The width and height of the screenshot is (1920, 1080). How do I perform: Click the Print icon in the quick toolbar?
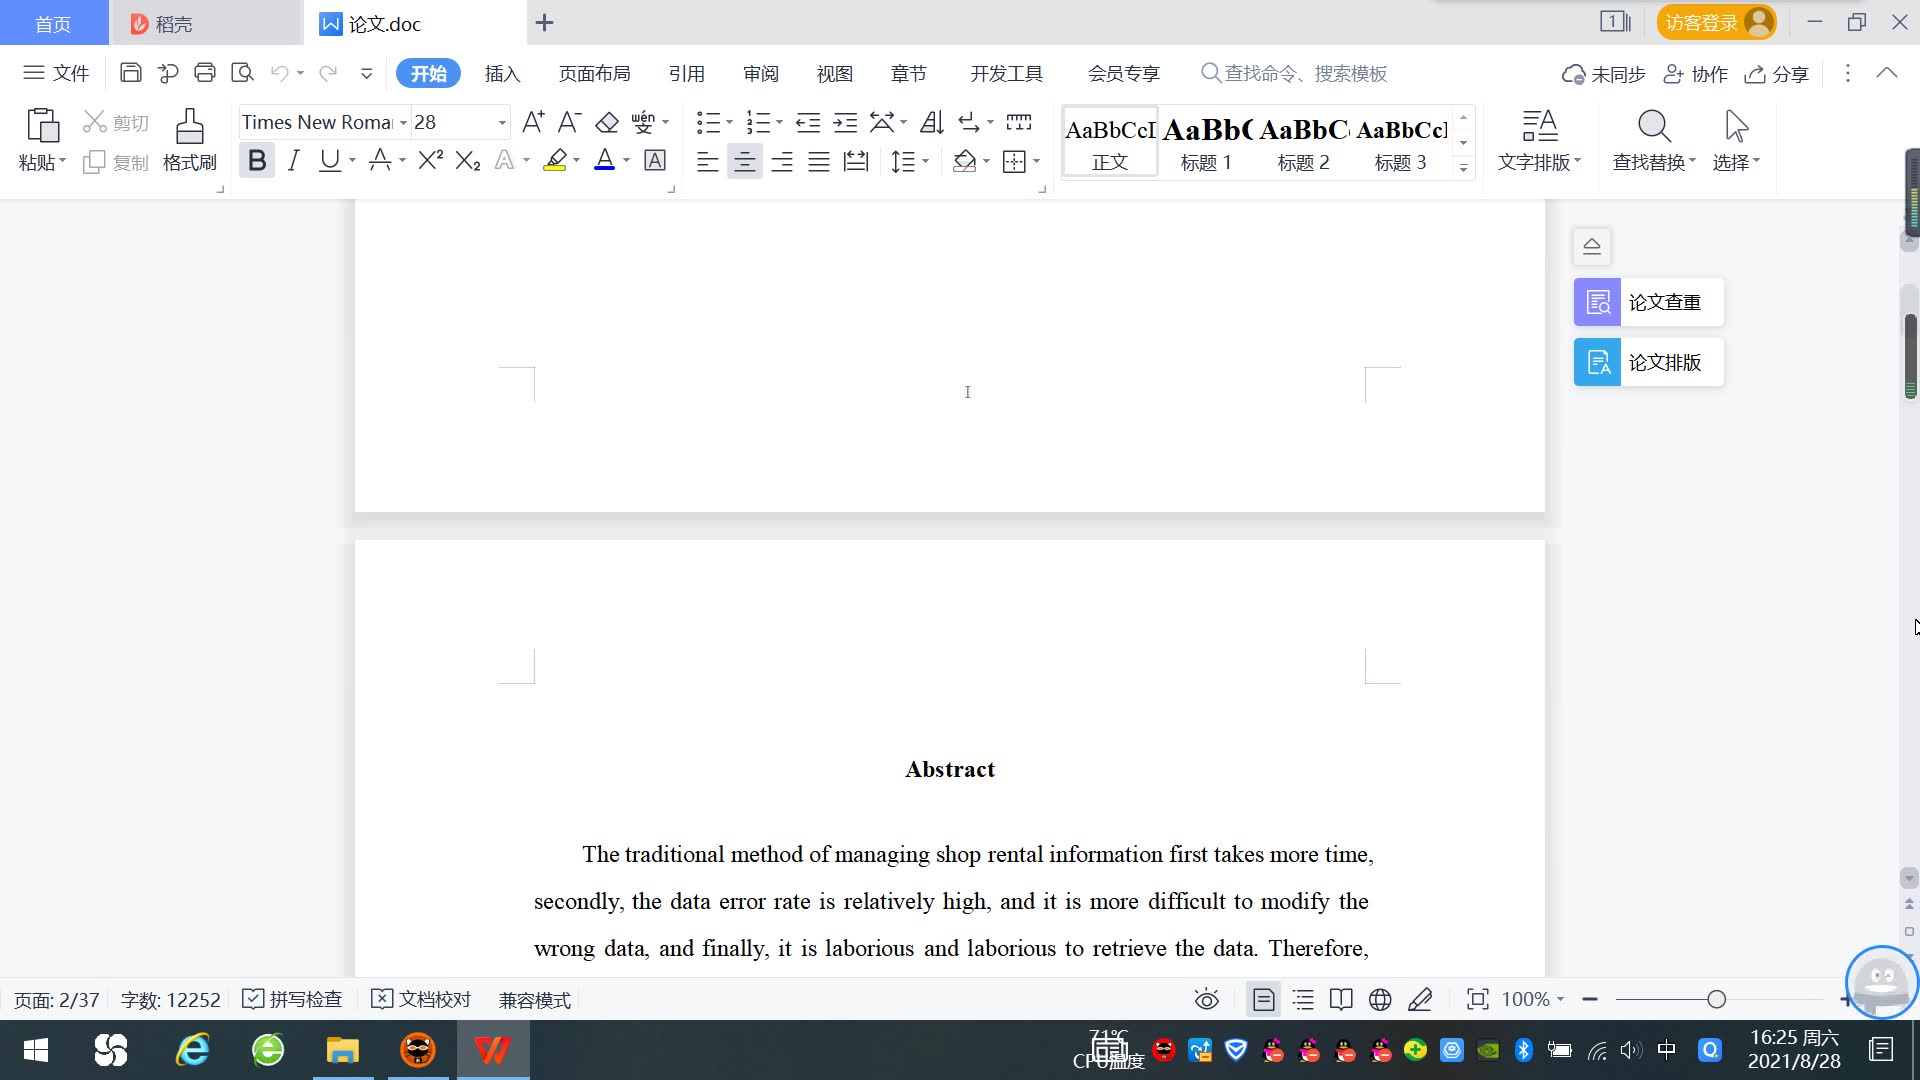[205, 73]
